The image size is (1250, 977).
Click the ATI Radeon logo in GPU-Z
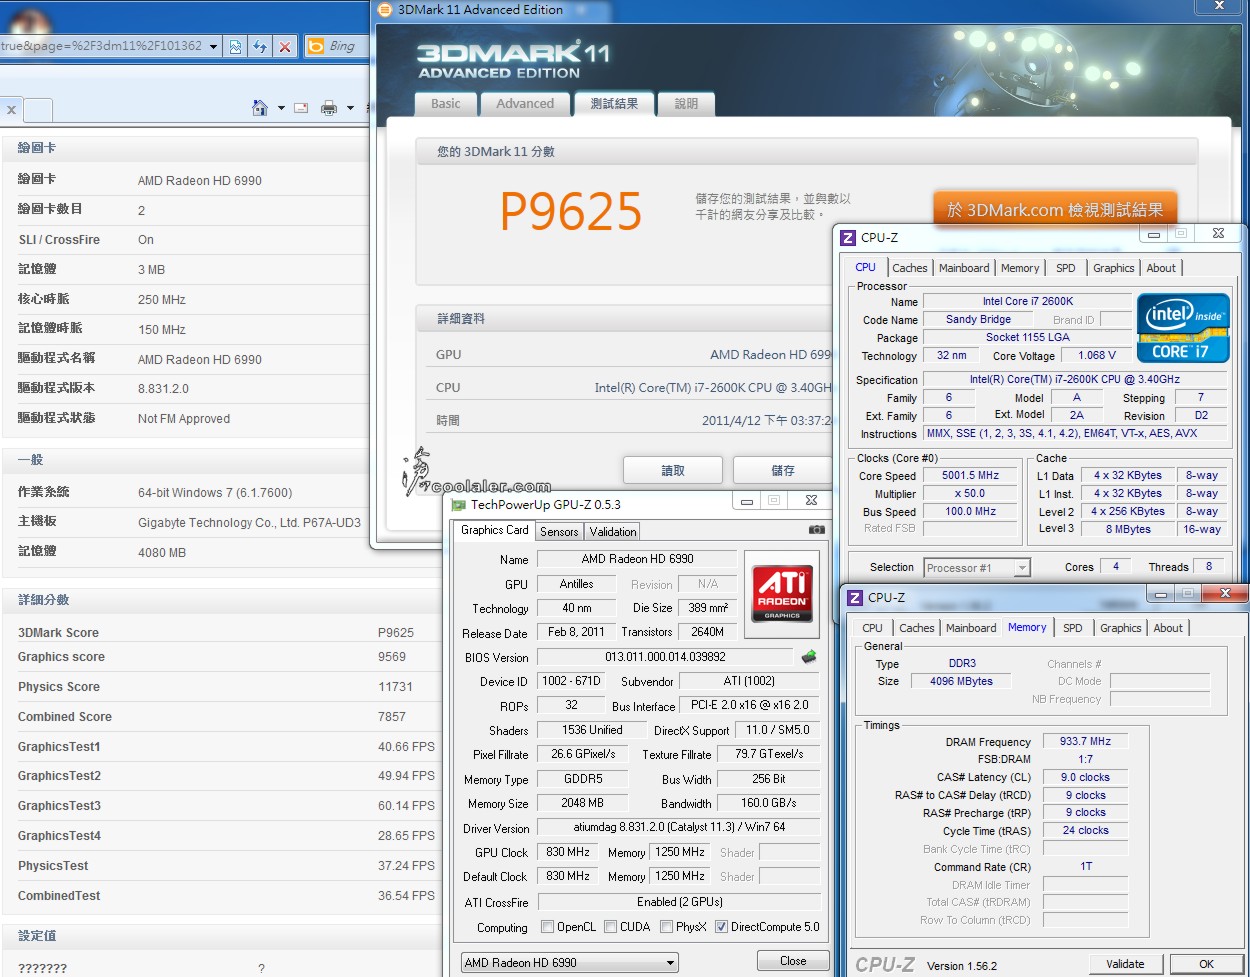click(x=782, y=594)
